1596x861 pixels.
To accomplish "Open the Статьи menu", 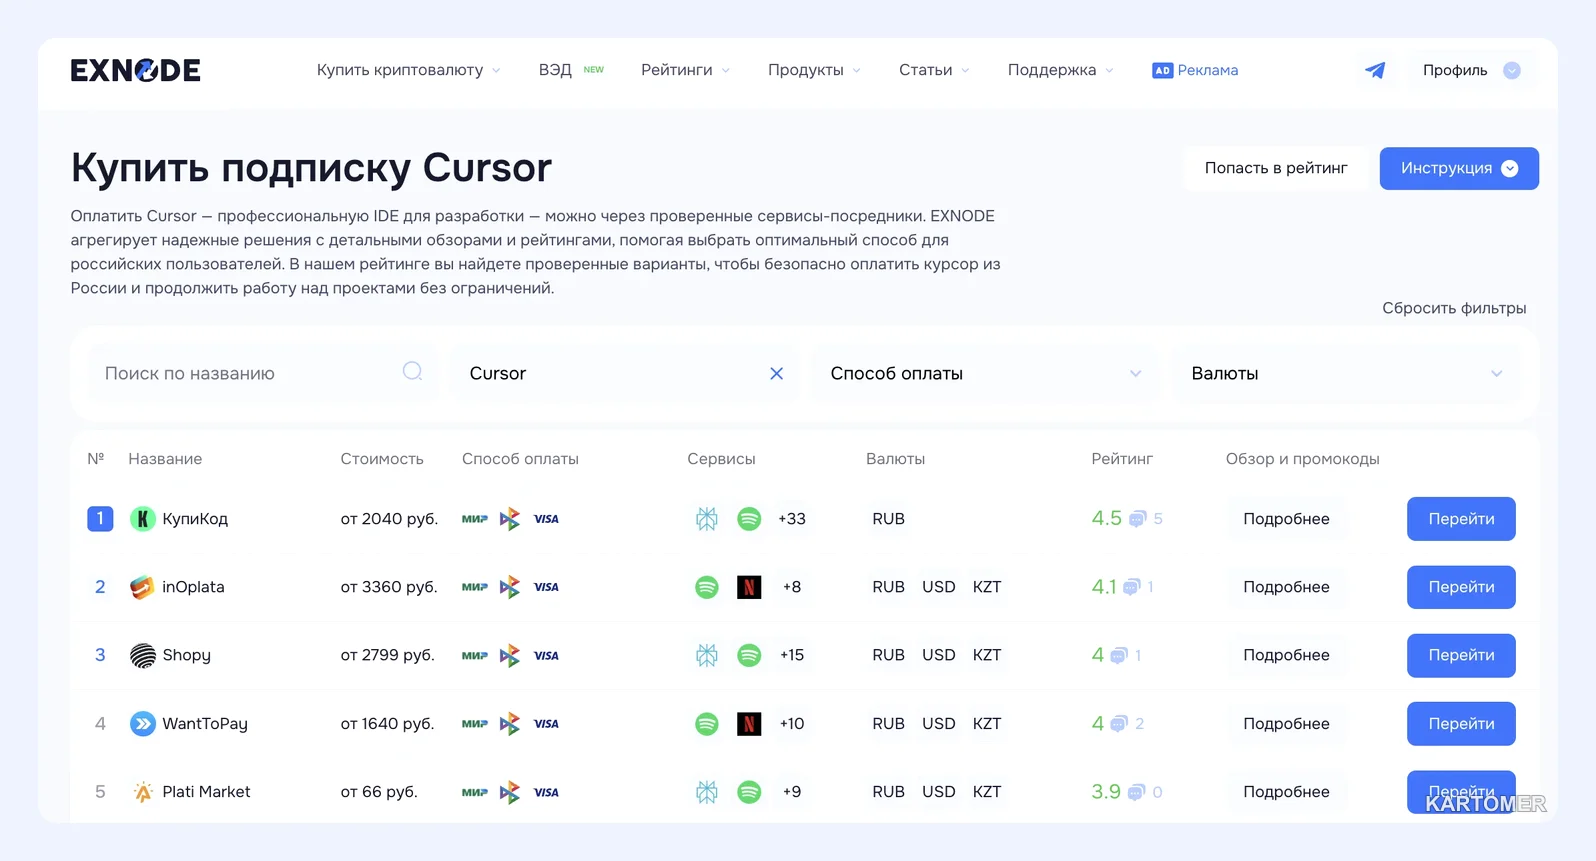I will coord(934,70).
